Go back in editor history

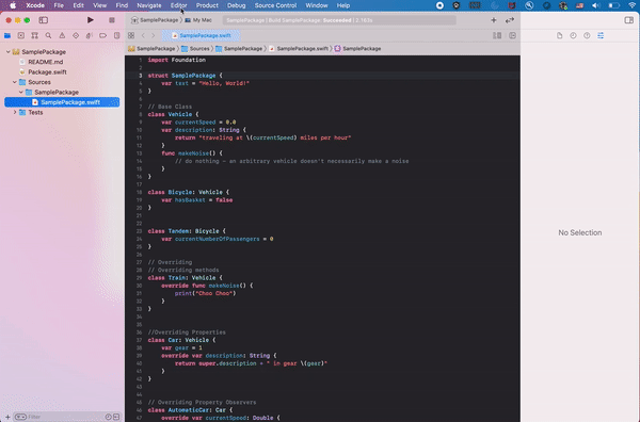click(x=143, y=36)
